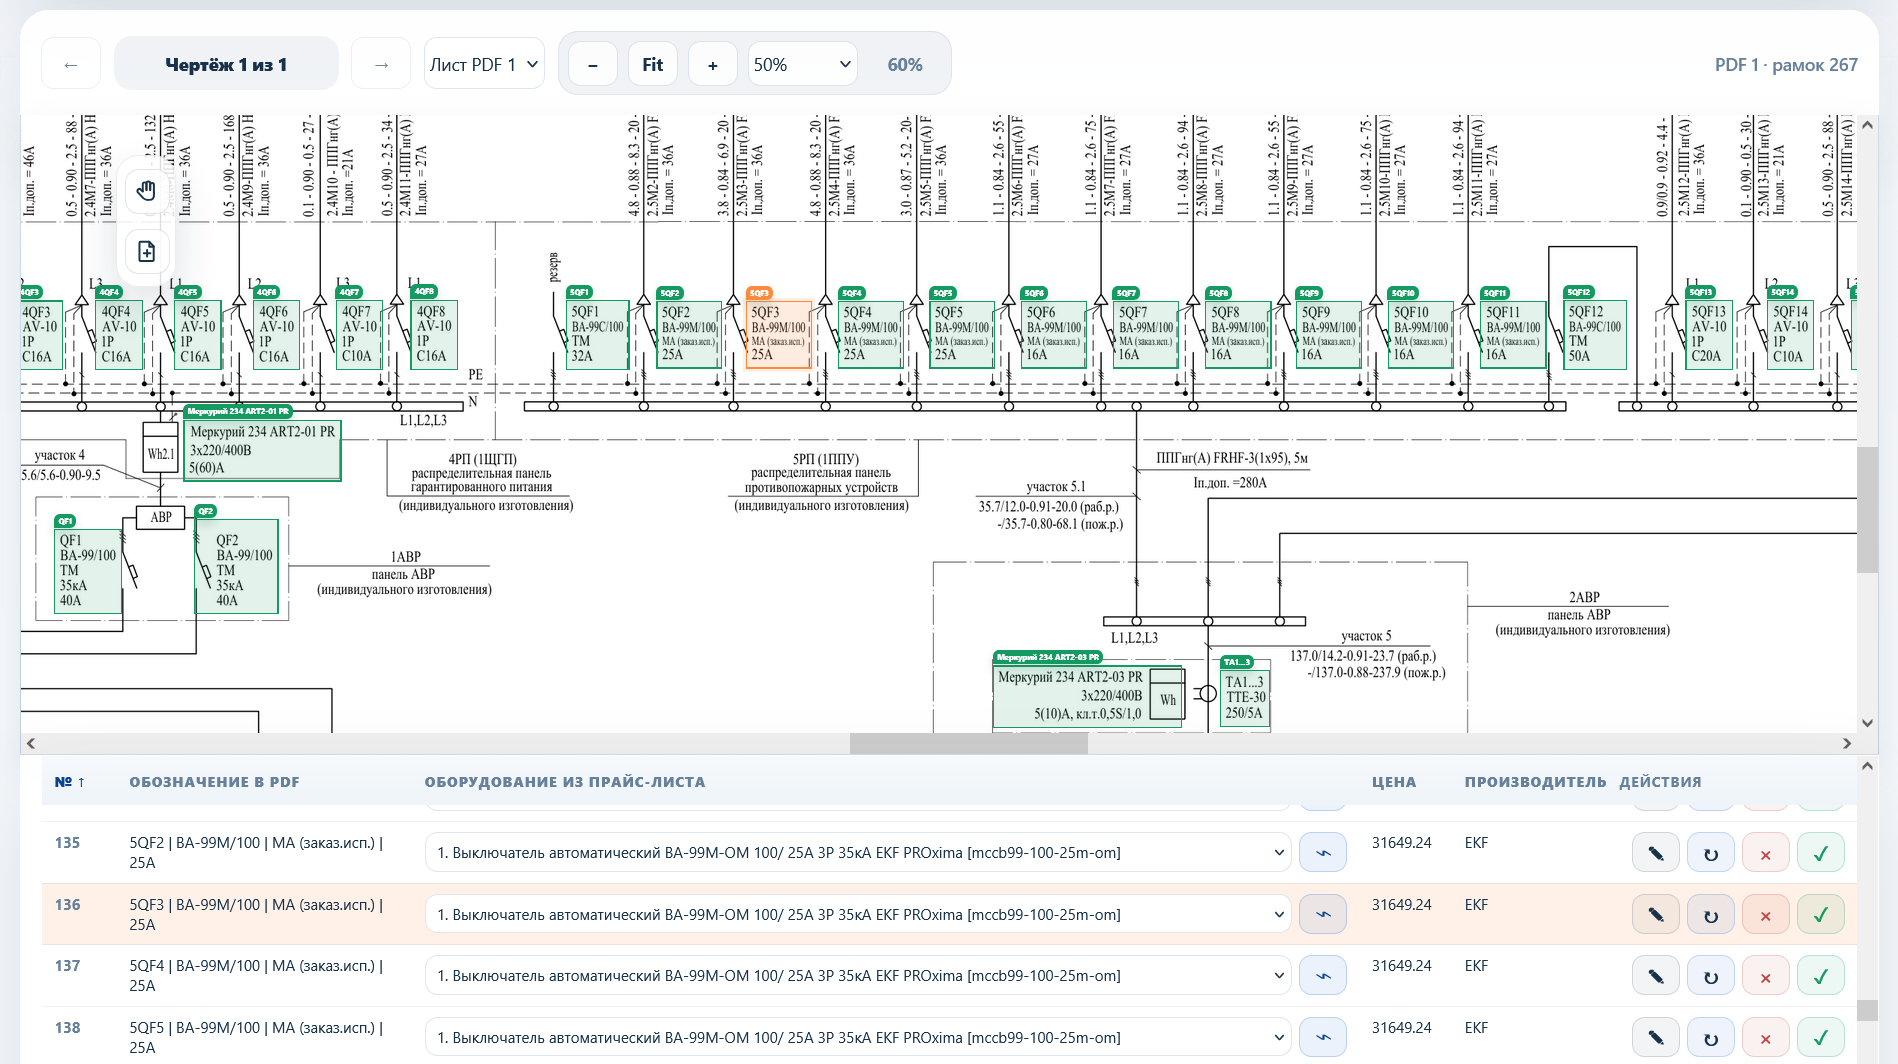Click the pencil edit icon for row 135
The image size is (1898, 1064).
coord(1656,853)
